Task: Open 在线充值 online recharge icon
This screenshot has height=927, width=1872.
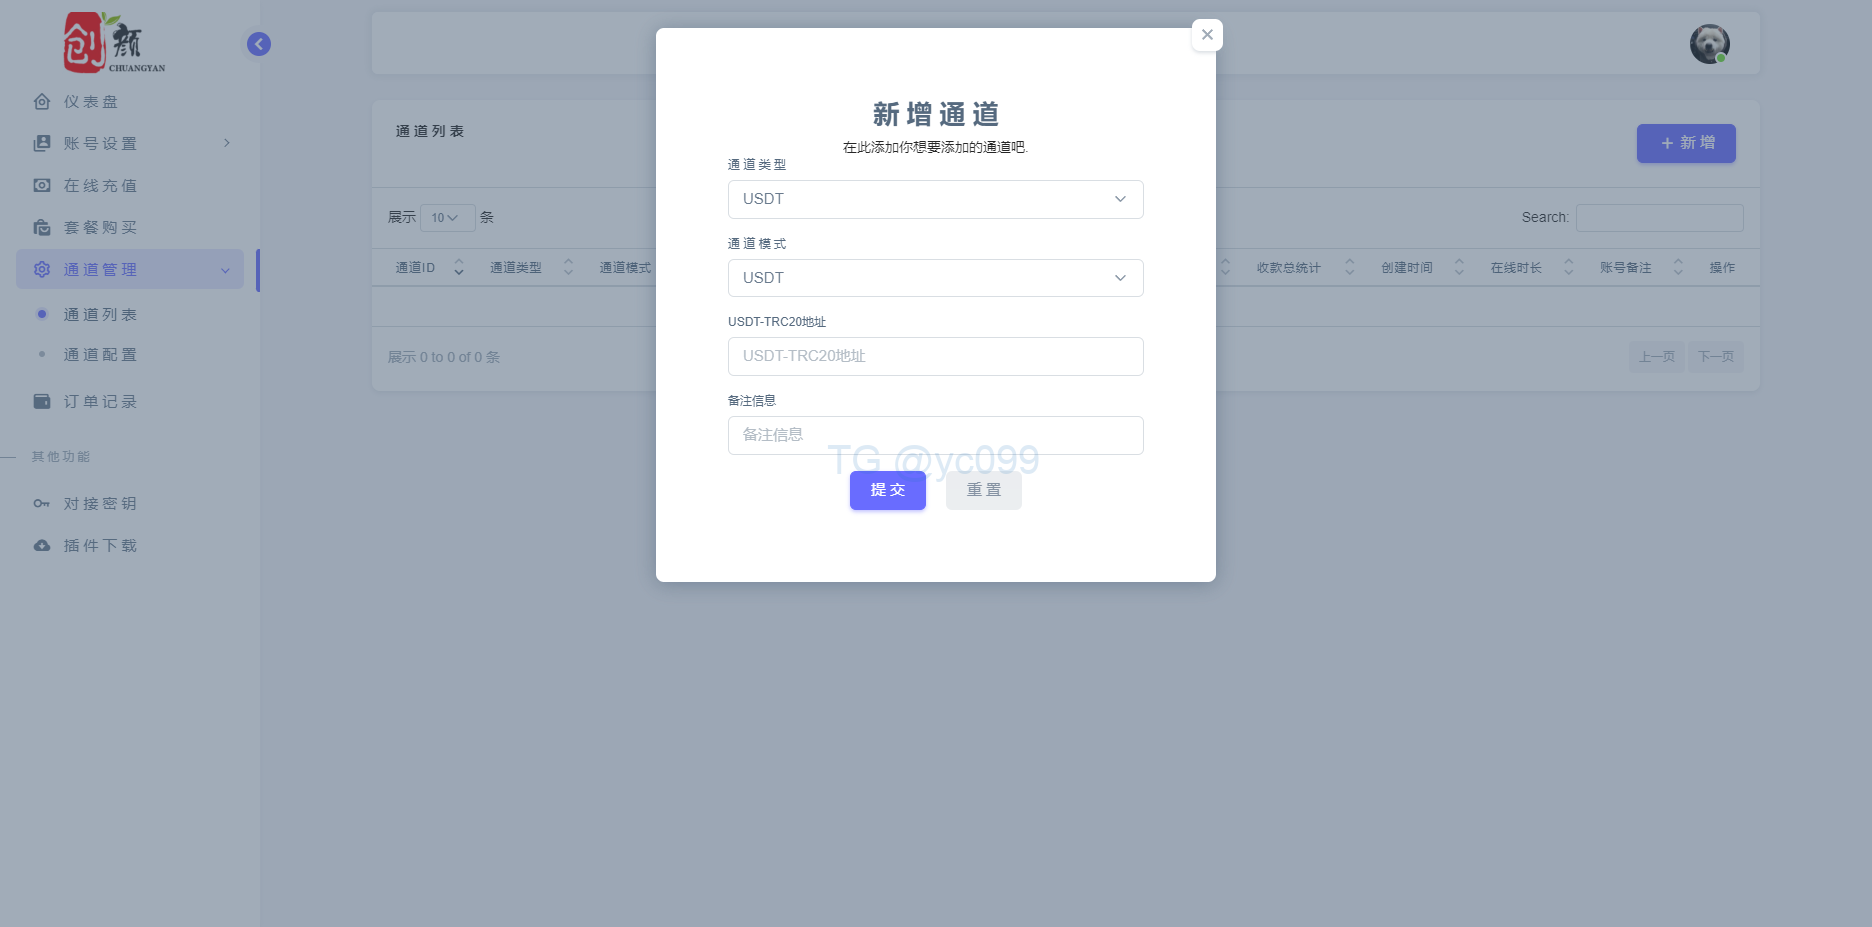Action: point(40,185)
